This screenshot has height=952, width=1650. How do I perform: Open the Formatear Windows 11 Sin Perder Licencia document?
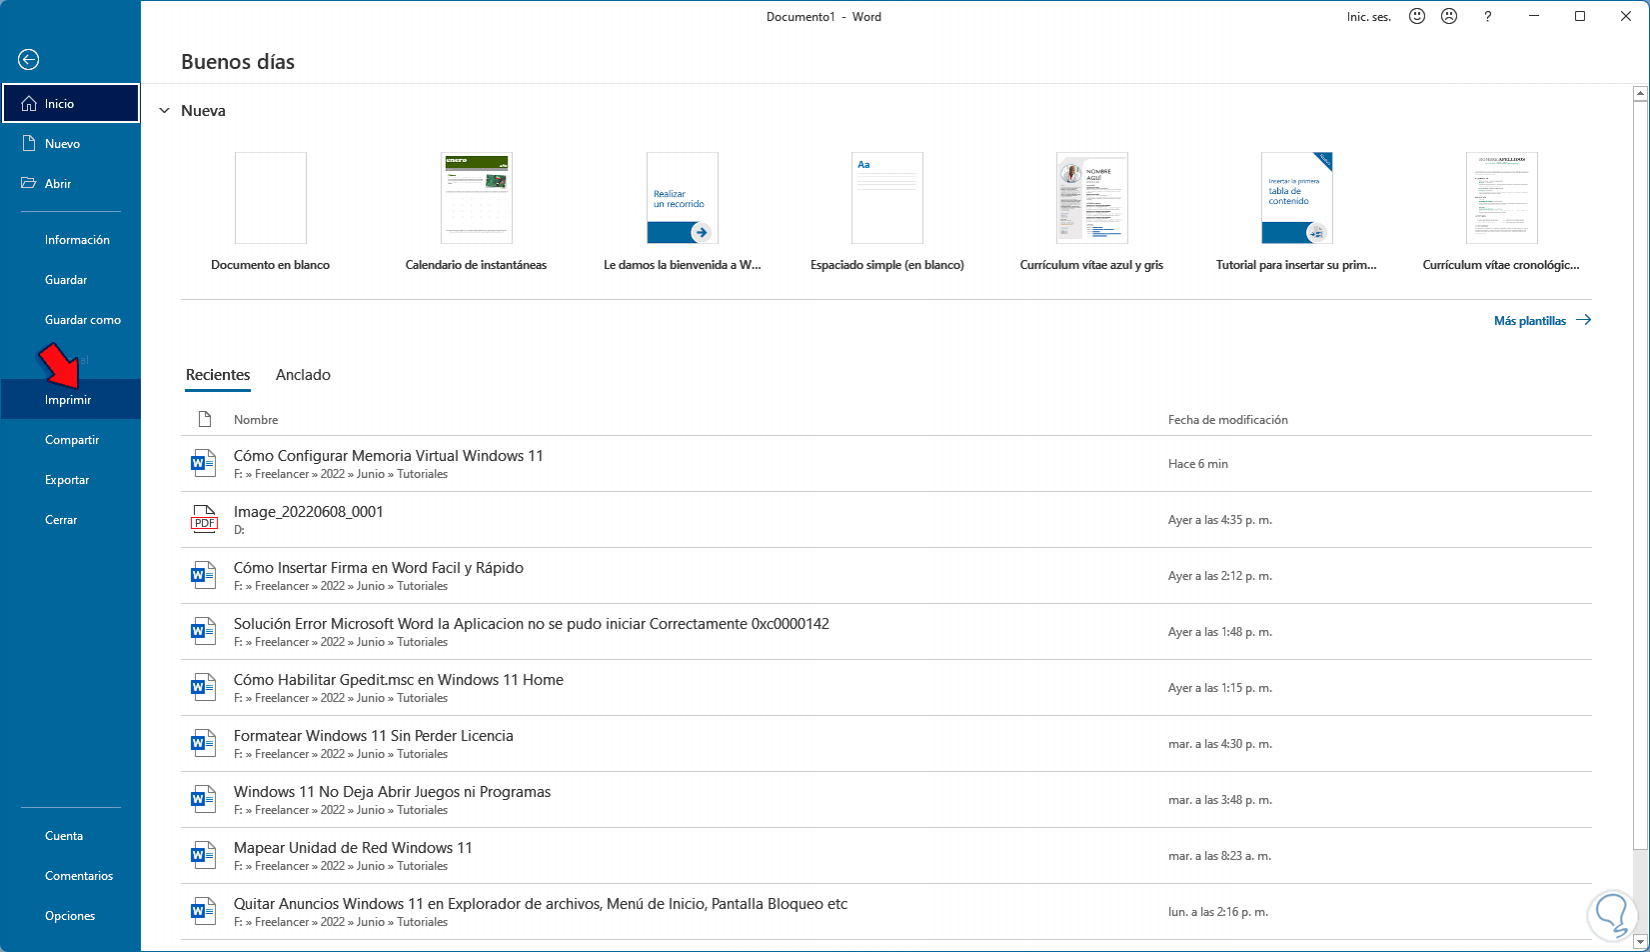(373, 736)
